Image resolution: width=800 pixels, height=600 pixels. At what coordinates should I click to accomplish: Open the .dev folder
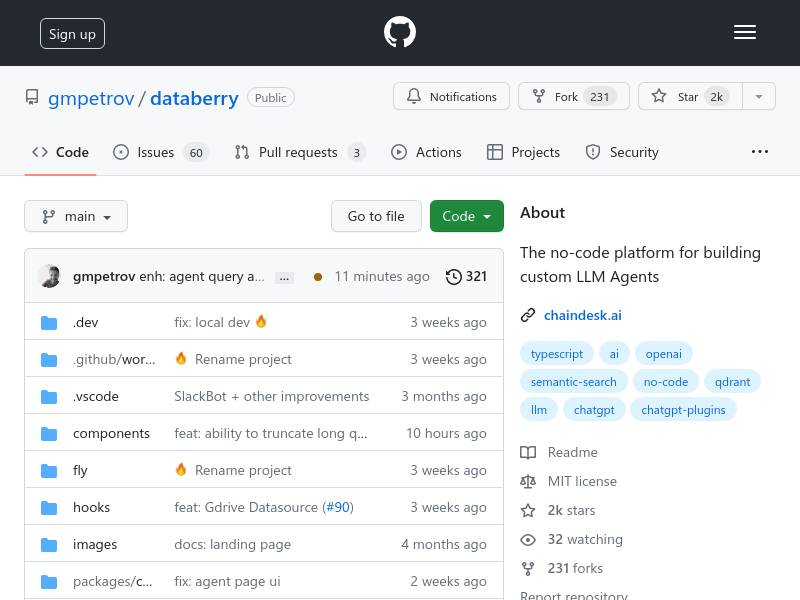coord(85,322)
